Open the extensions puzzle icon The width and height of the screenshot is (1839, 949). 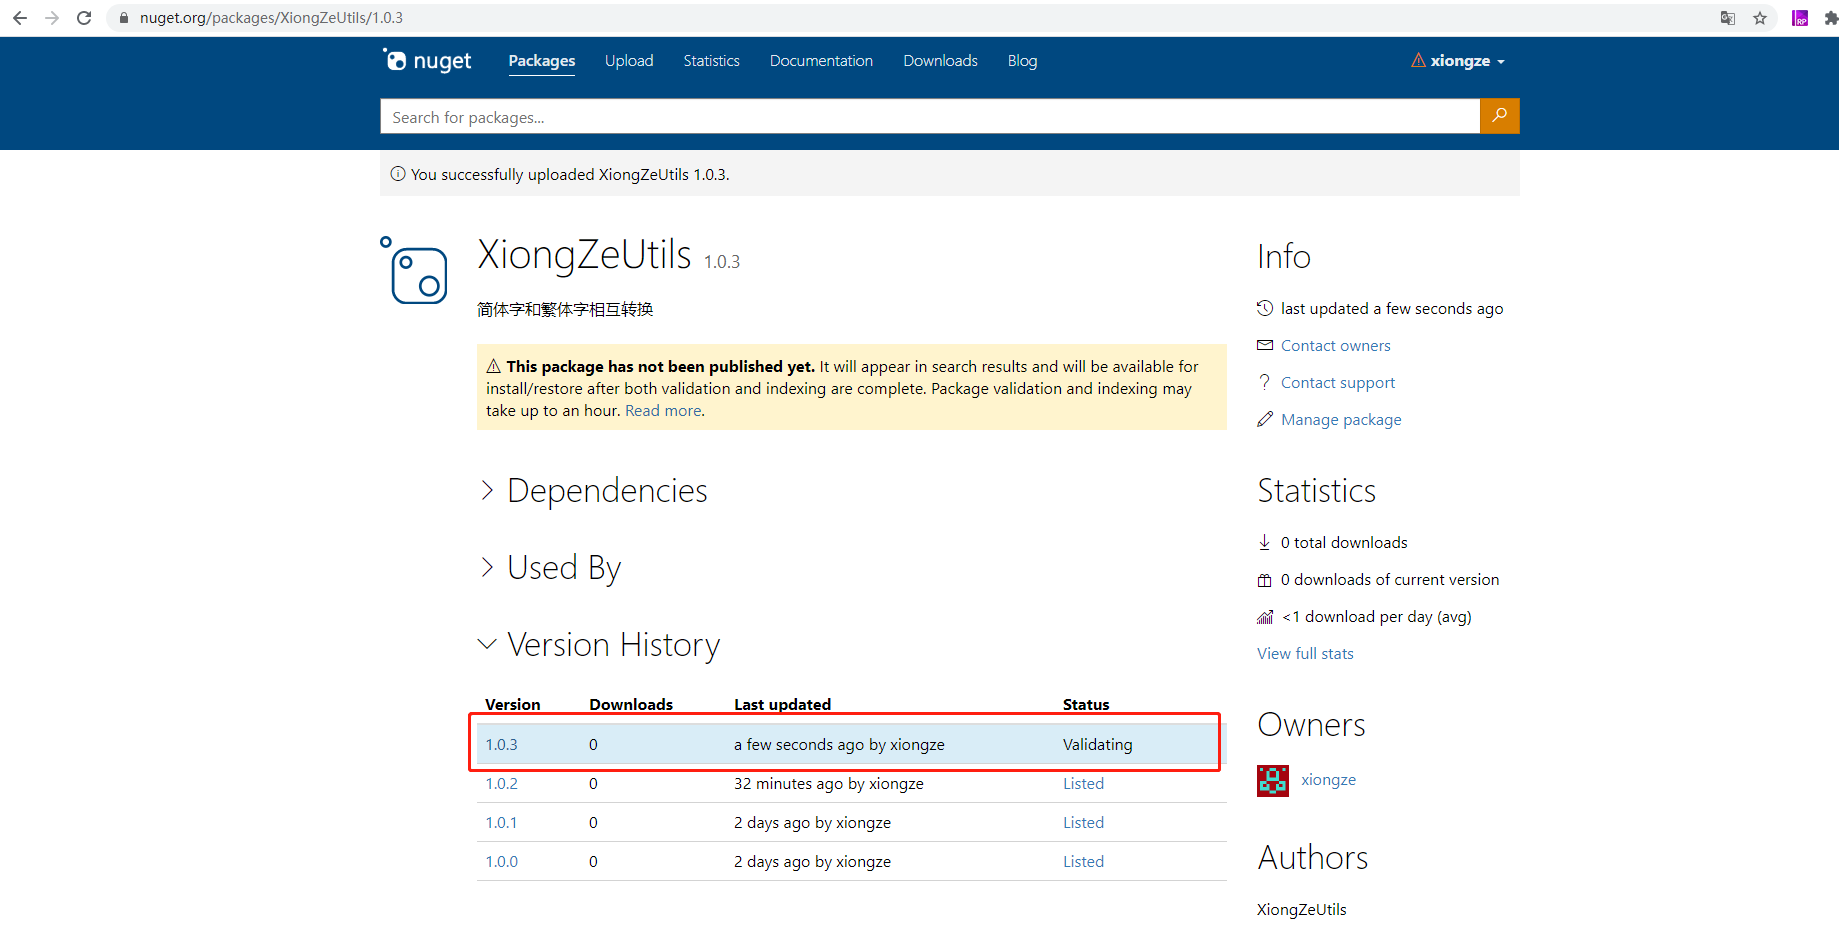(1830, 18)
